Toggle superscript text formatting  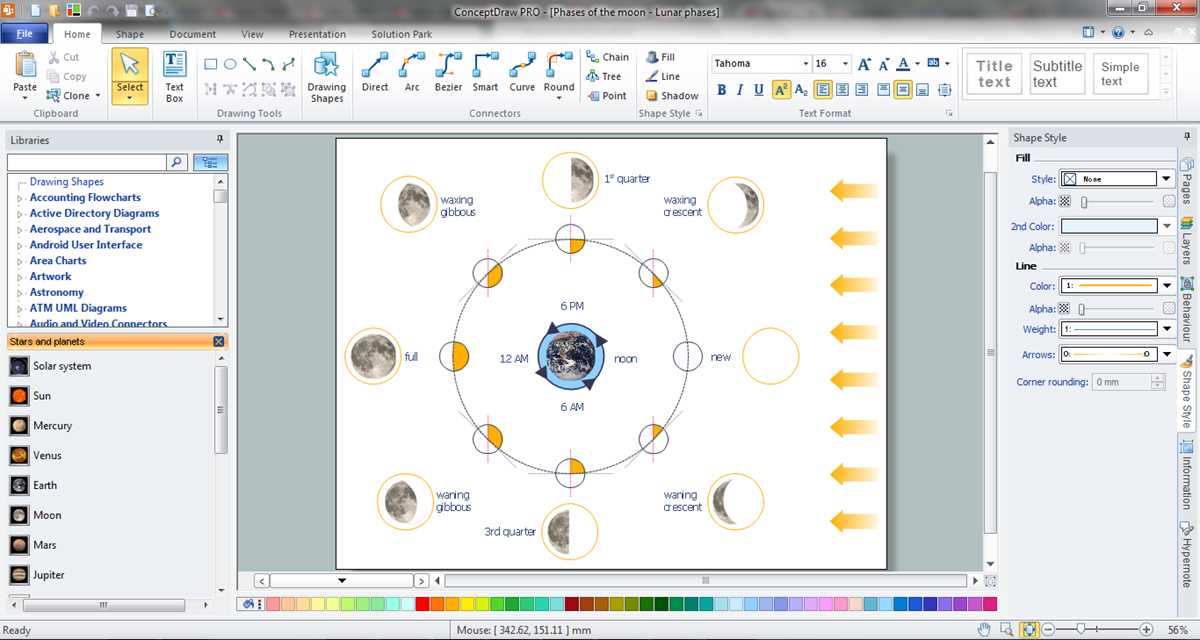click(x=781, y=90)
